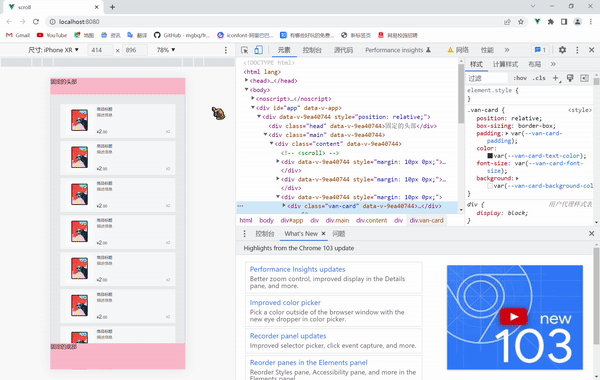
Task: Open DevTools customize three-dot menu
Action: (577, 50)
